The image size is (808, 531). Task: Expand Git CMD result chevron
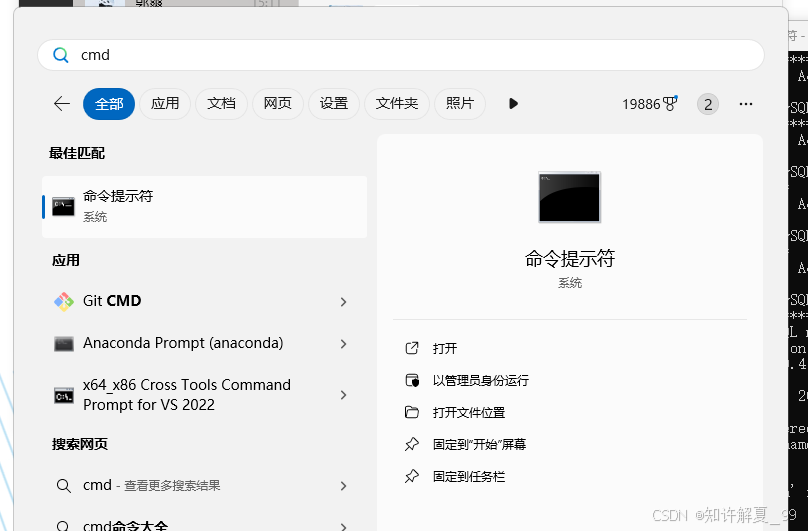[344, 302]
